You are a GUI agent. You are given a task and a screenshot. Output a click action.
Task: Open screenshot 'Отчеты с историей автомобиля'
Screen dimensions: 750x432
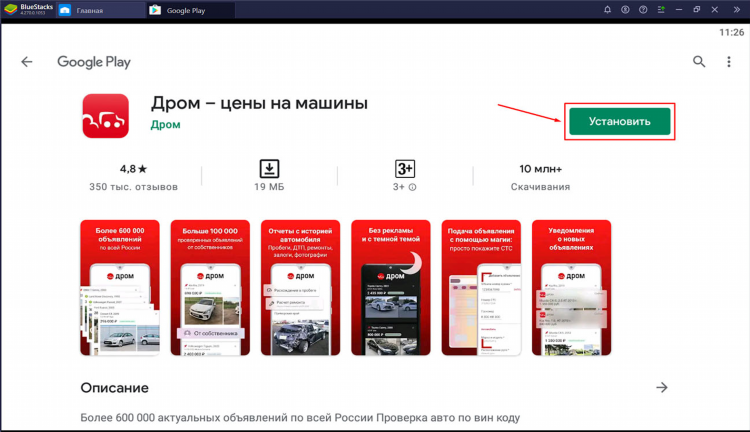point(300,288)
